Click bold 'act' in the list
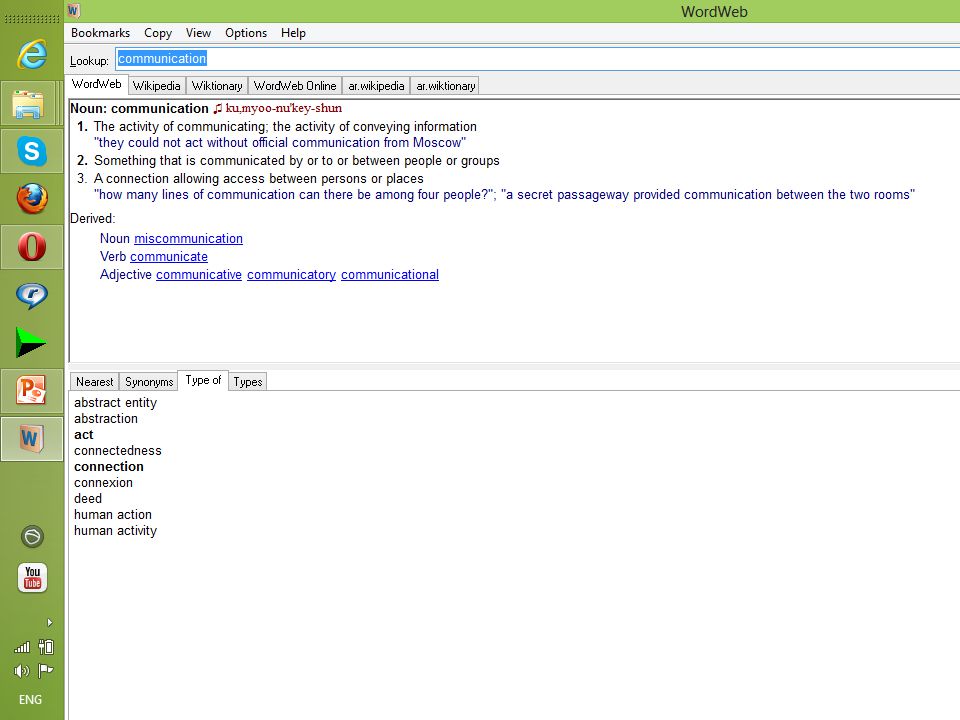 pos(84,435)
